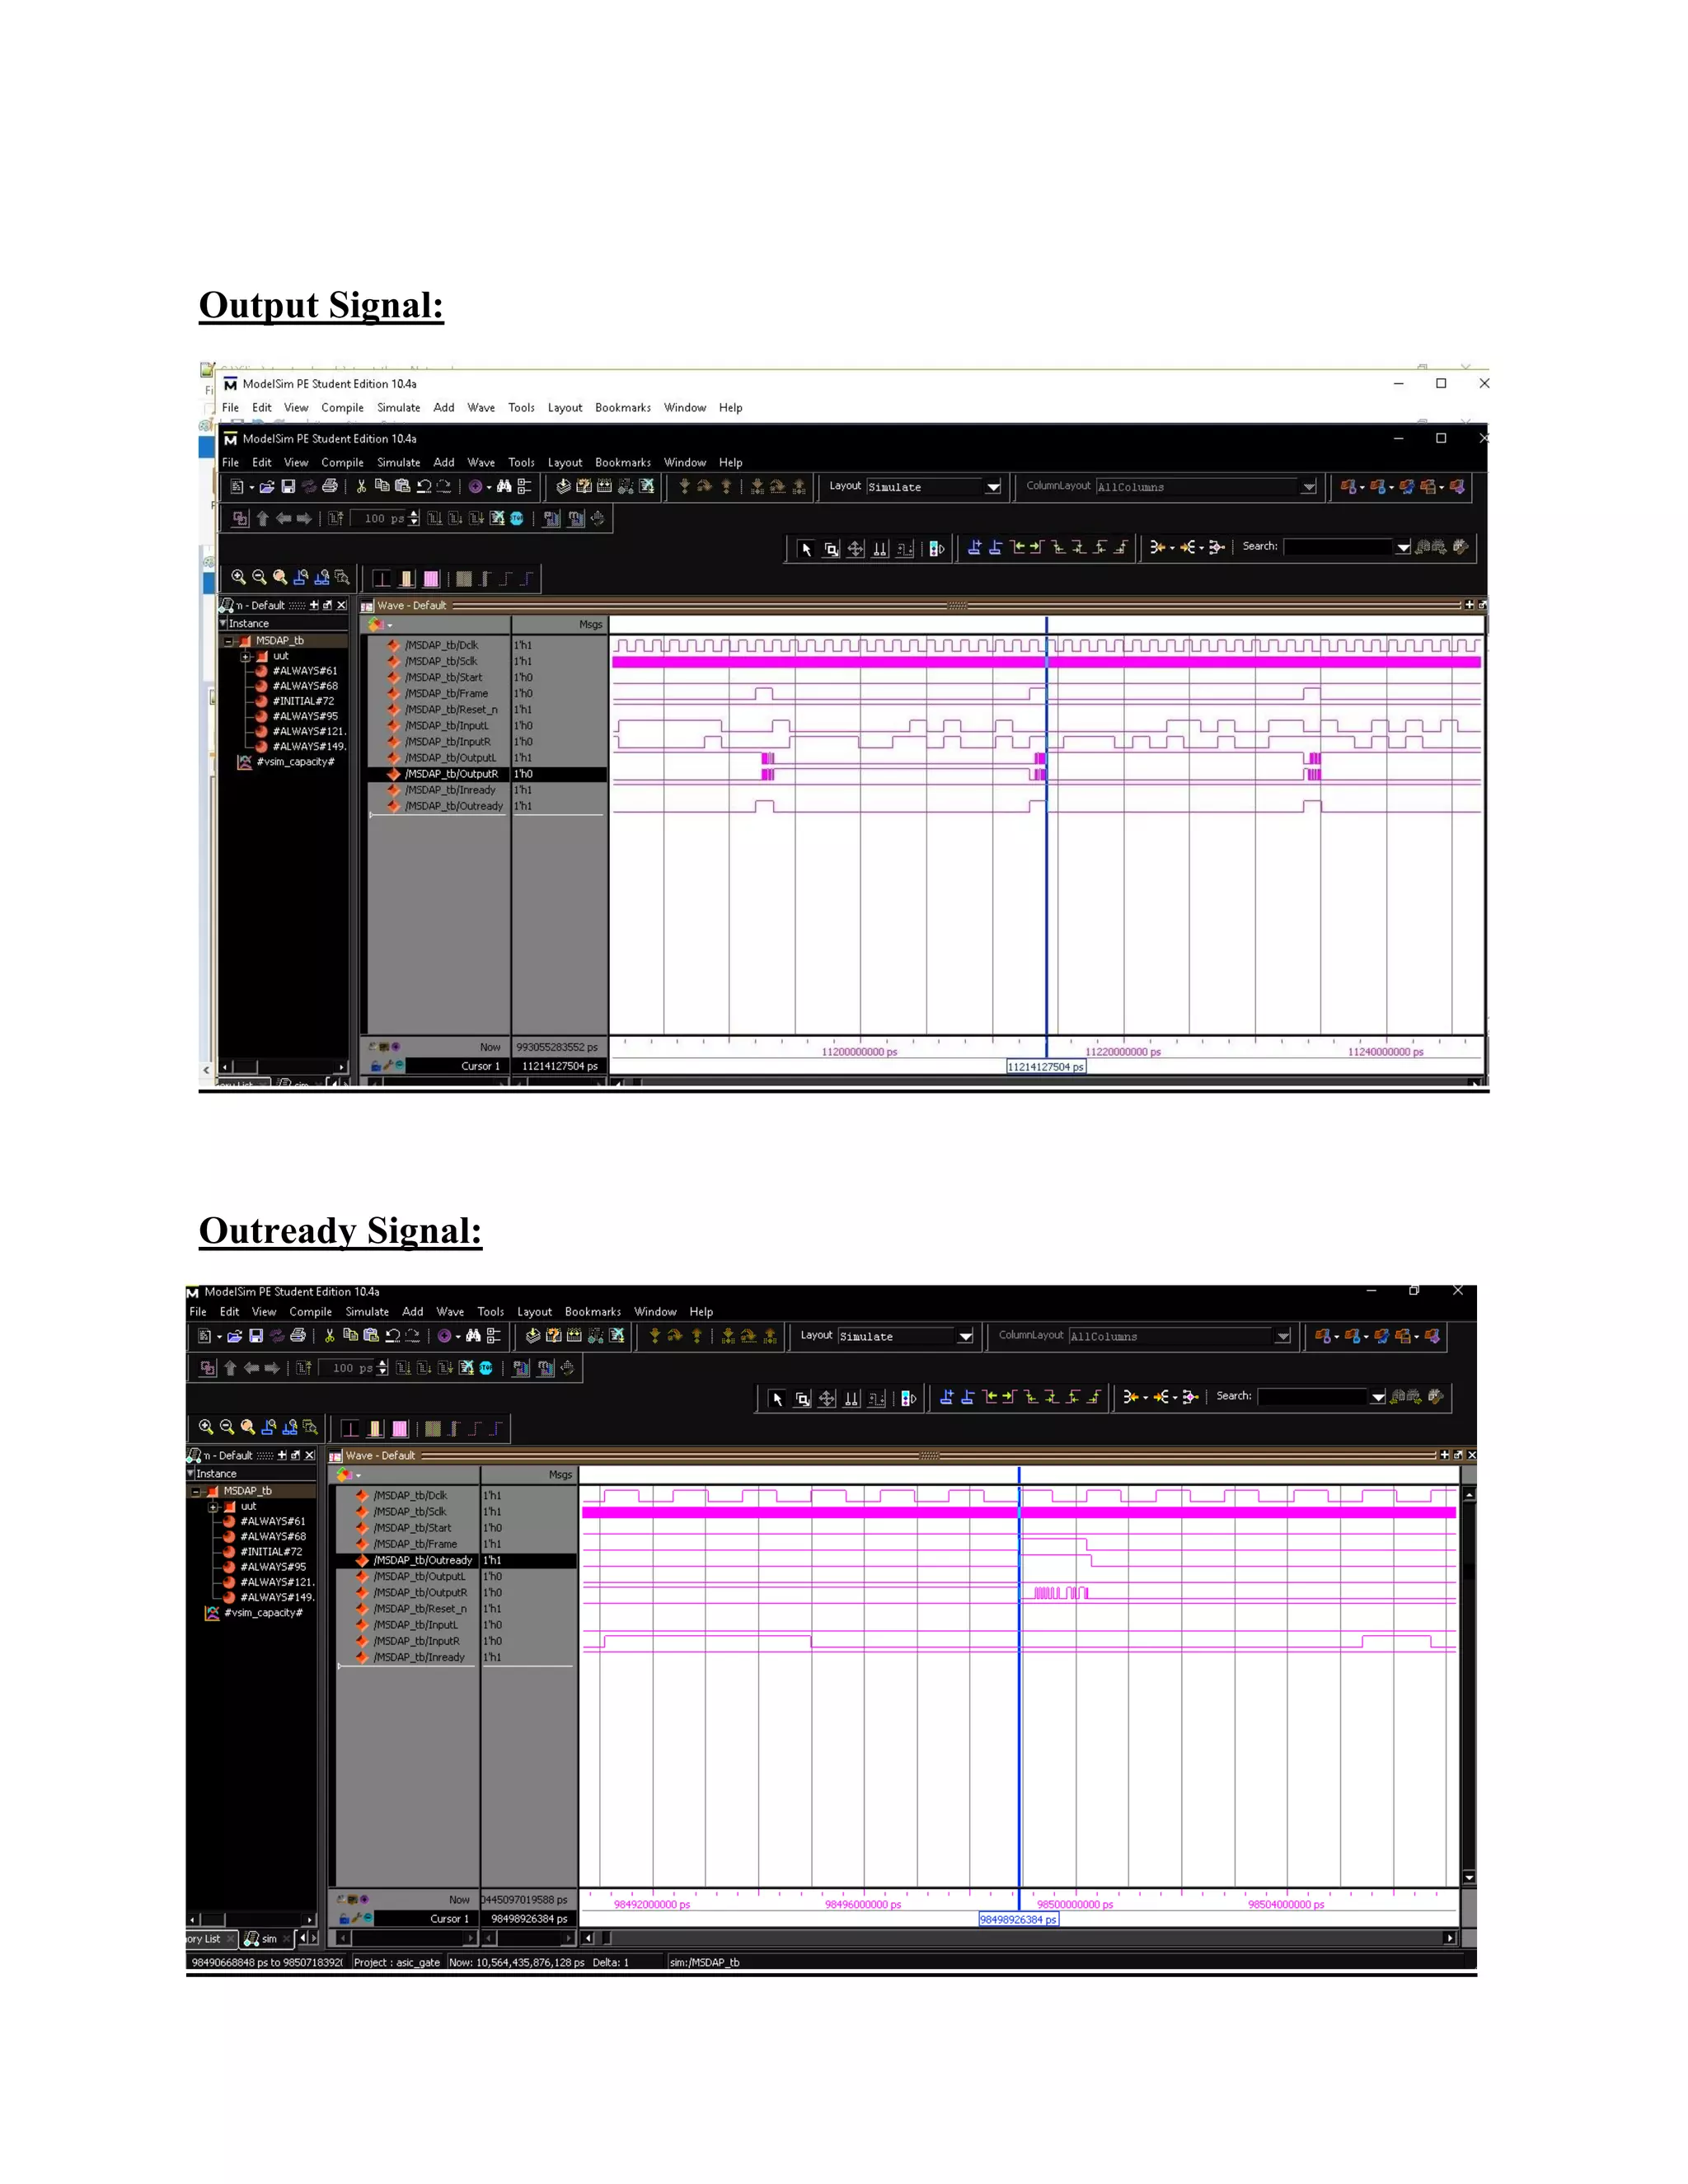Select #INITIAL#72 instance in lower screenshot
The image size is (1688, 2184).
(271, 1552)
